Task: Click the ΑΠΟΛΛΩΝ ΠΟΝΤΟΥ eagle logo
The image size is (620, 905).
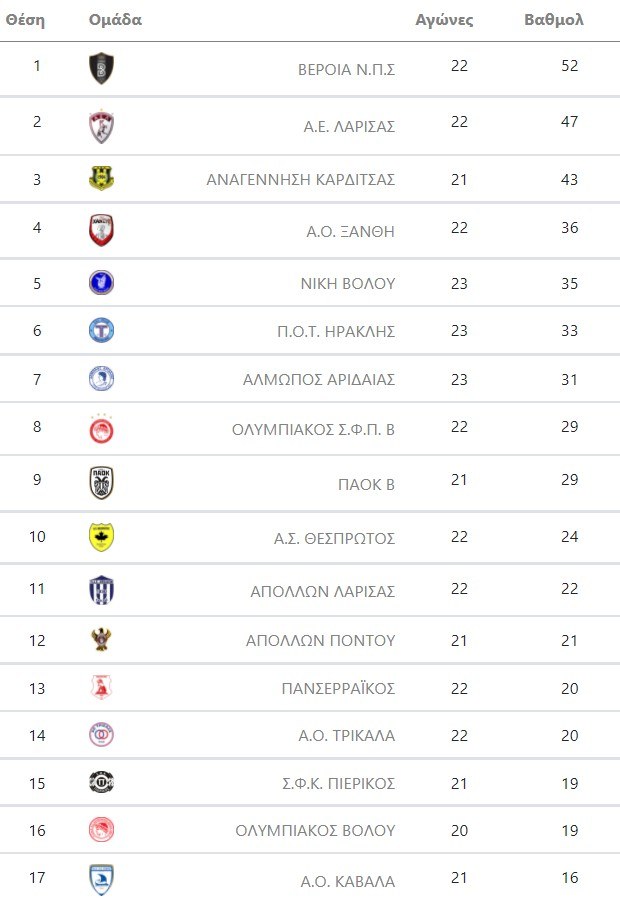Action: [x=101, y=640]
